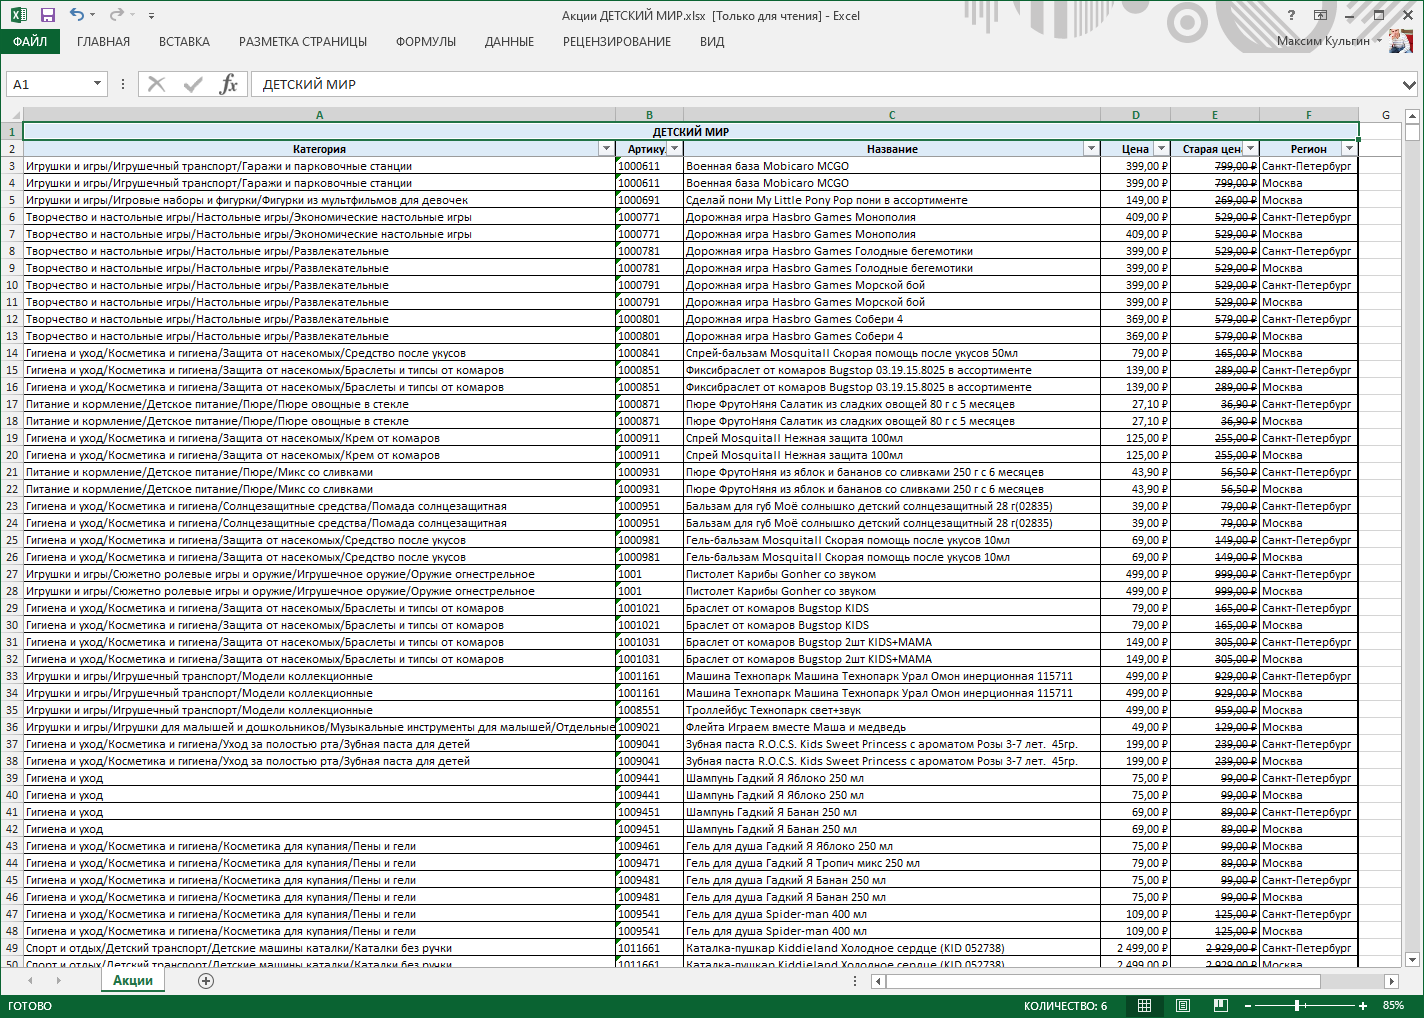The image size is (1424, 1018).
Task: Open the Цена filter dropdown
Action: pyautogui.click(x=1161, y=149)
